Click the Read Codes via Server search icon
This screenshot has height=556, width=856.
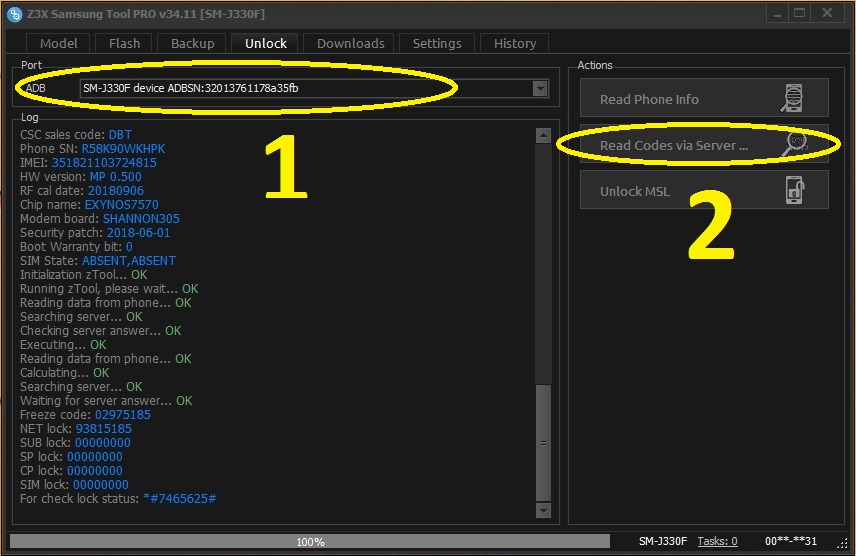[794, 144]
